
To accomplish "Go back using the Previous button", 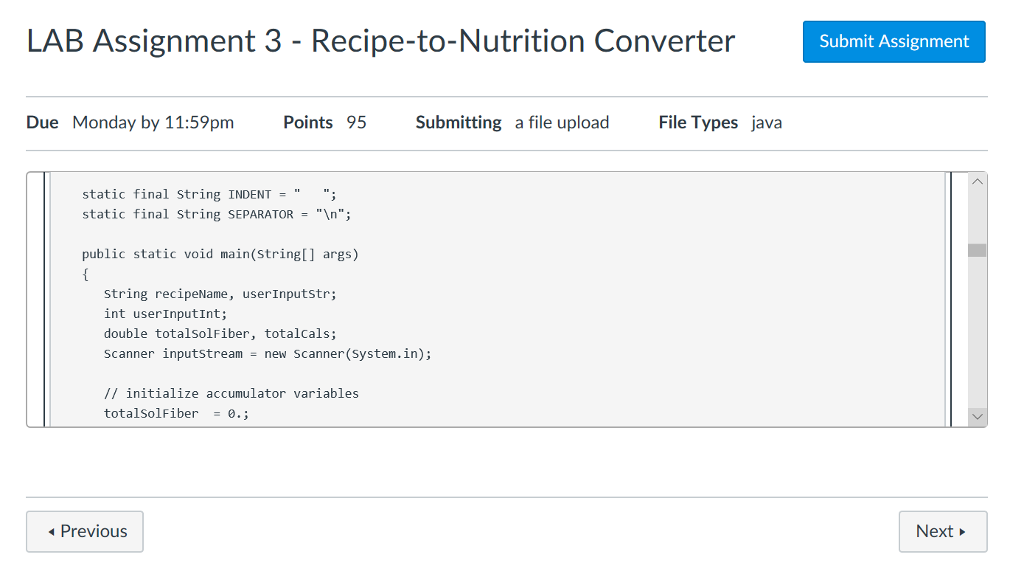I will click(x=84, y=531).
